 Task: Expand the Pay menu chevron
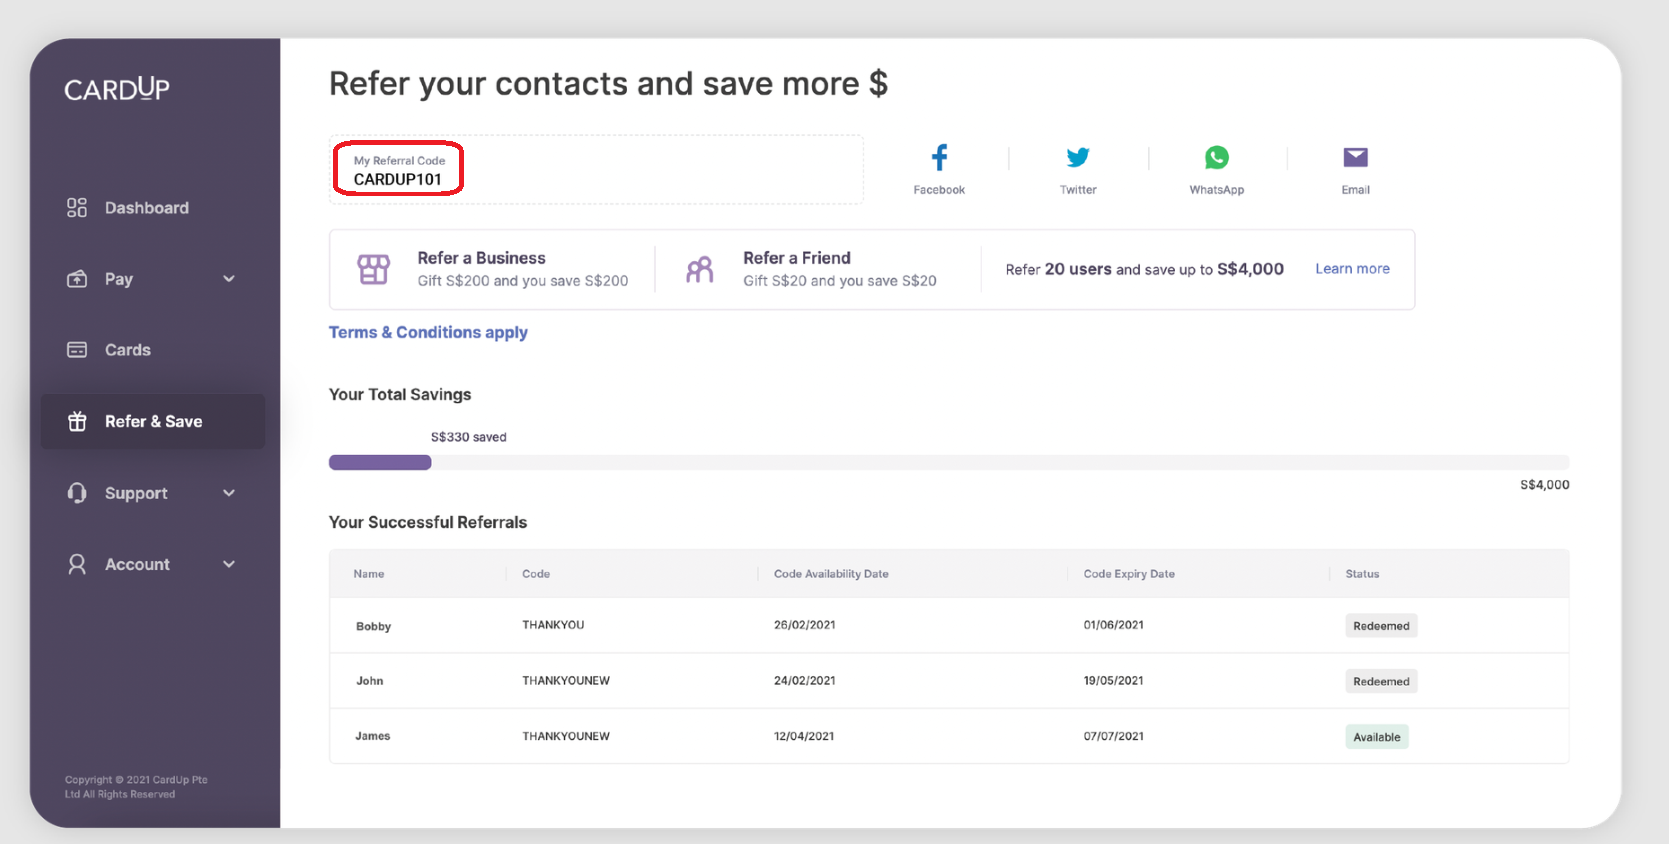click(x=229, y=279)
